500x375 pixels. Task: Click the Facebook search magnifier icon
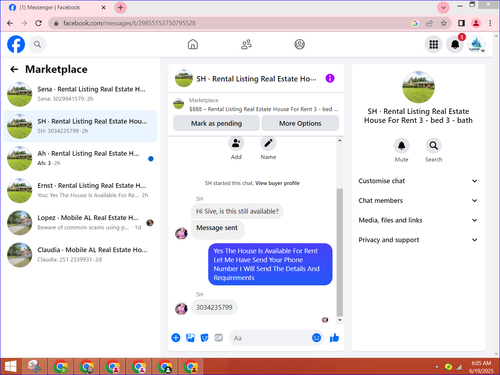point(37,44)
